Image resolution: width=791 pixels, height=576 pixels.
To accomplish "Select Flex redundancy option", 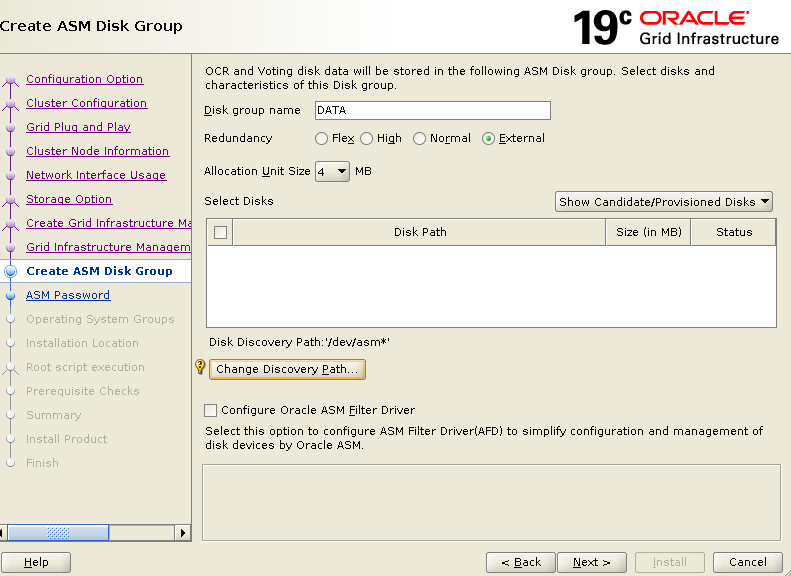I will (x=321, y=139).
